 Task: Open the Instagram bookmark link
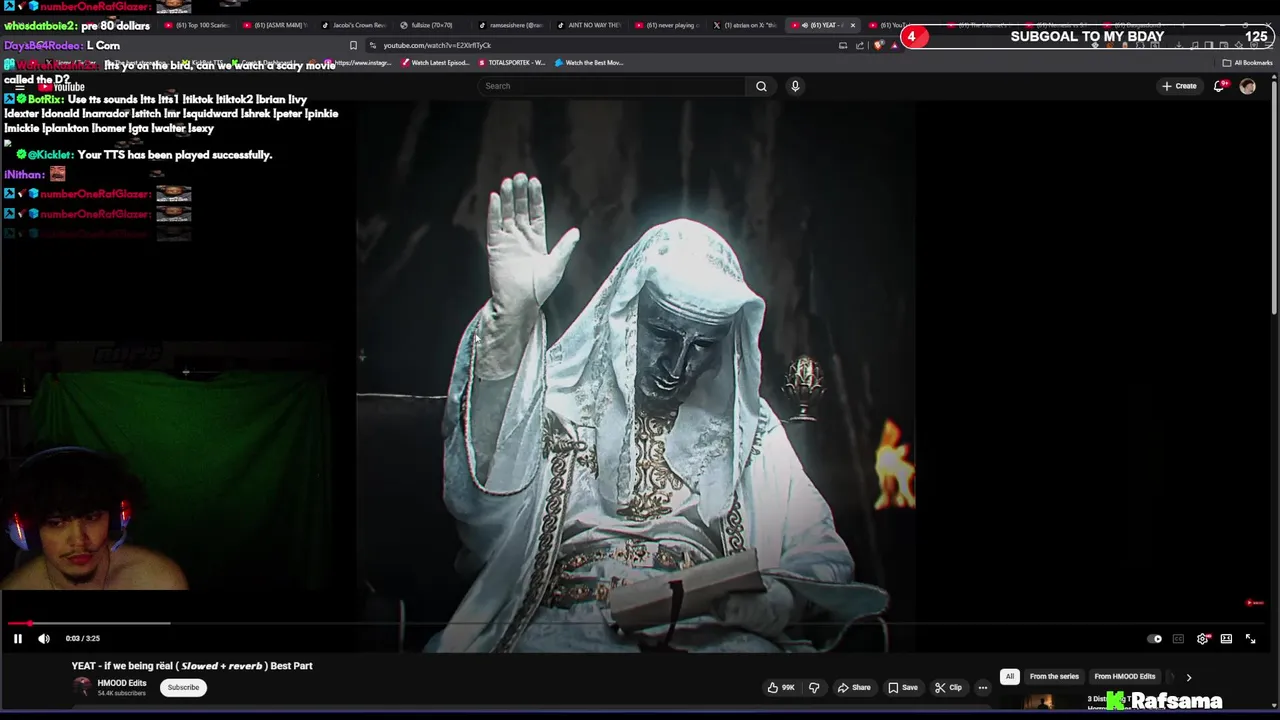(360, 63)
